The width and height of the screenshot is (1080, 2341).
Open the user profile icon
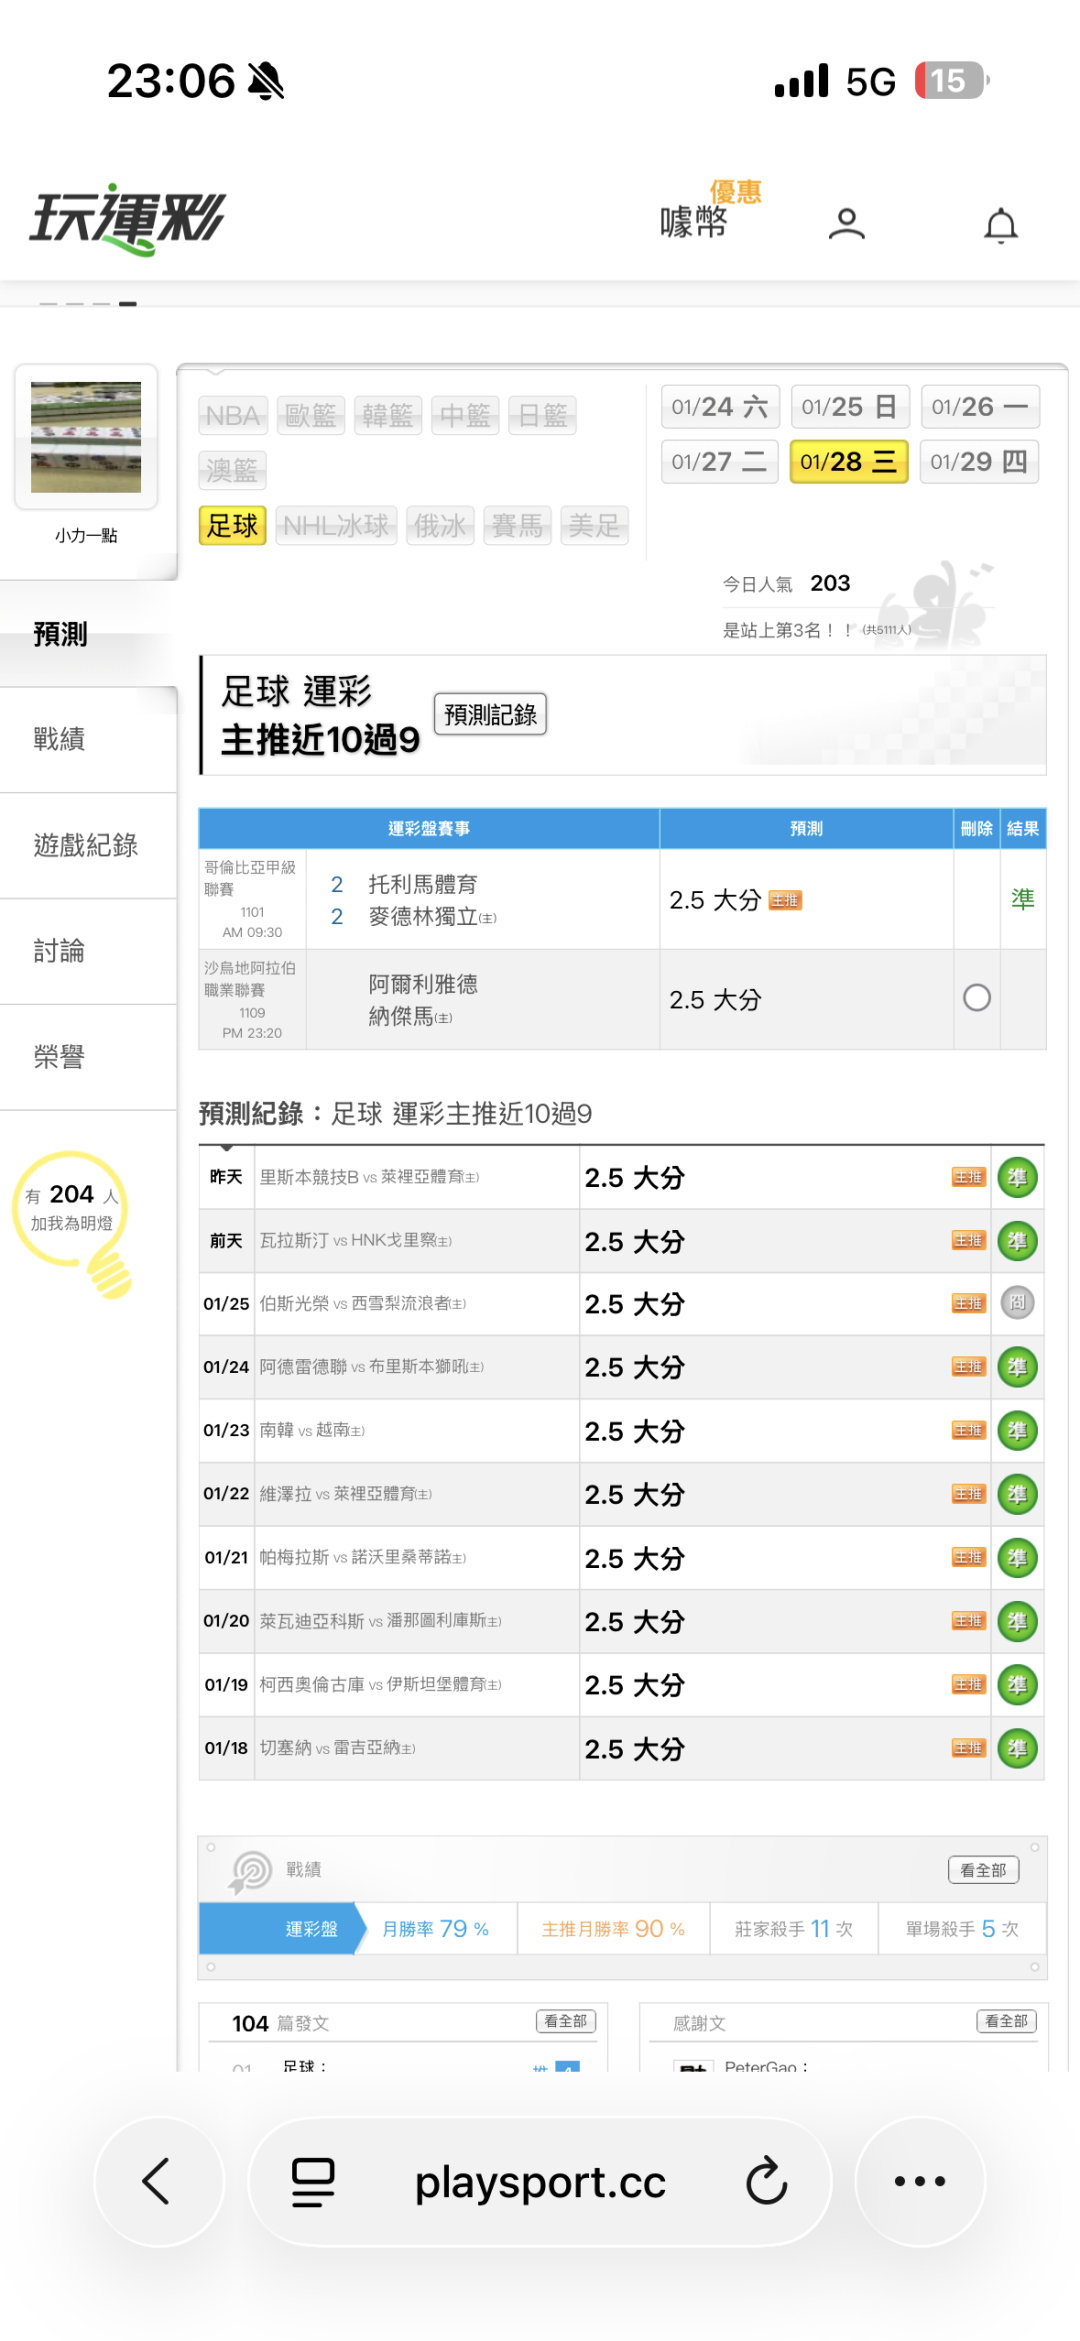[846, 223]
